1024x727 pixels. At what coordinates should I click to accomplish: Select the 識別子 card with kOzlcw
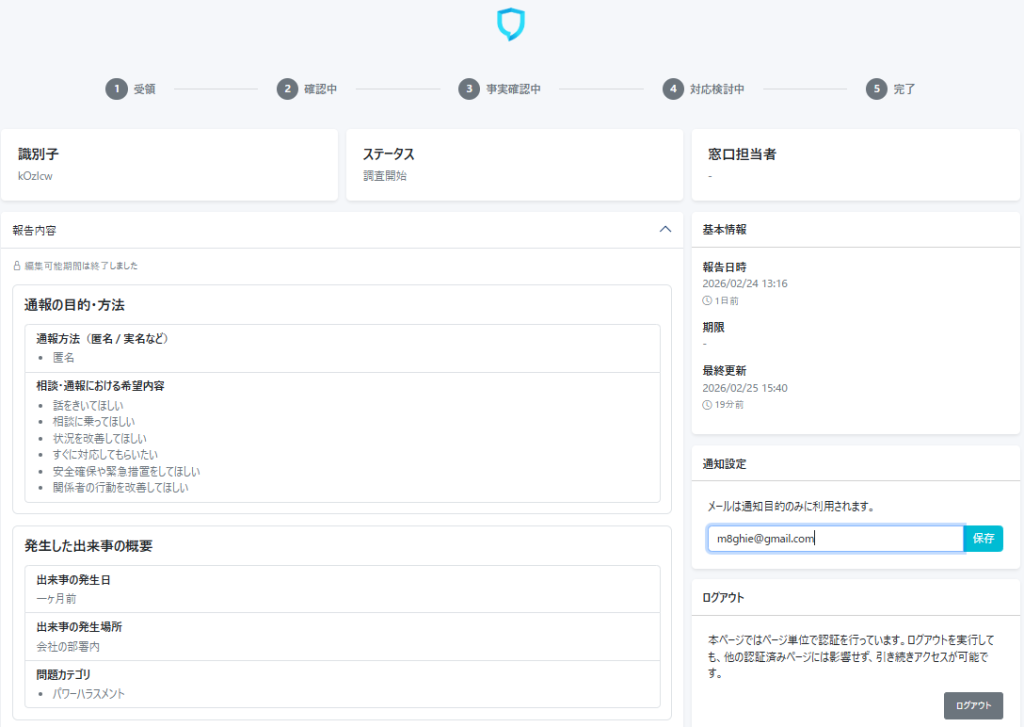(x=169, y=165)
